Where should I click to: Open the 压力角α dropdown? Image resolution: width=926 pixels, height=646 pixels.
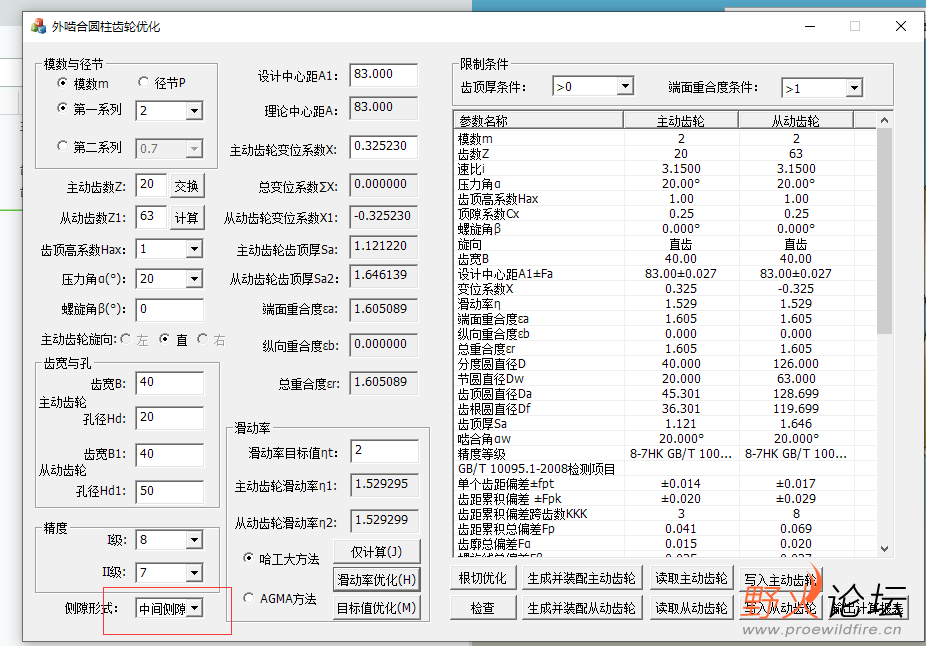click(x=194, y=279)
